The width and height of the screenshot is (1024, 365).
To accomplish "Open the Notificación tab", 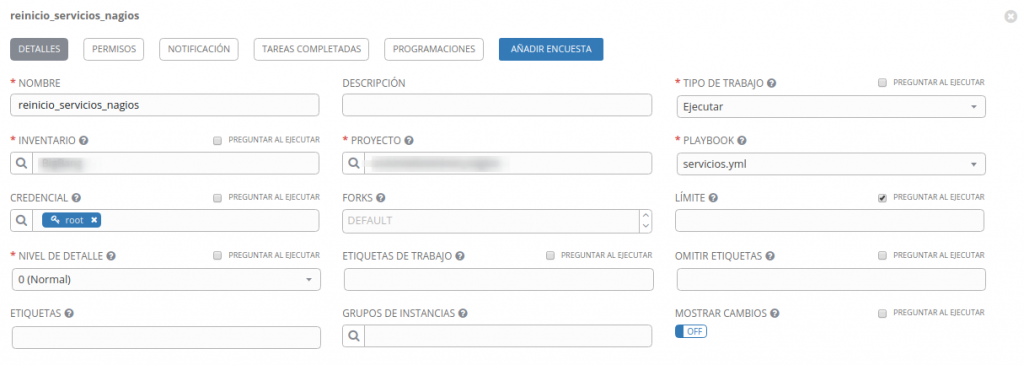I will 199,49.
